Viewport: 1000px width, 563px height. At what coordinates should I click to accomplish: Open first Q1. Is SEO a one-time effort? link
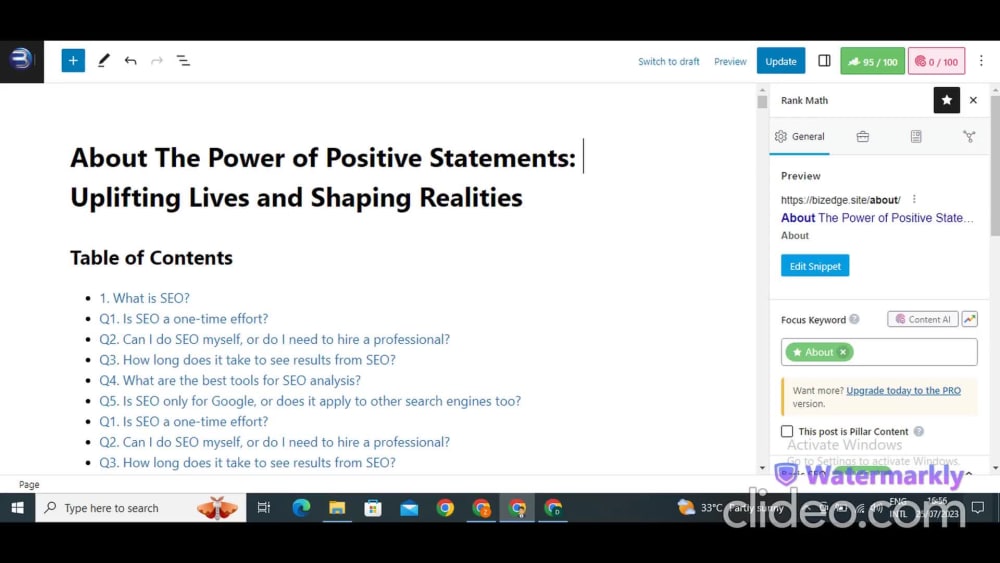pos(184,318)
